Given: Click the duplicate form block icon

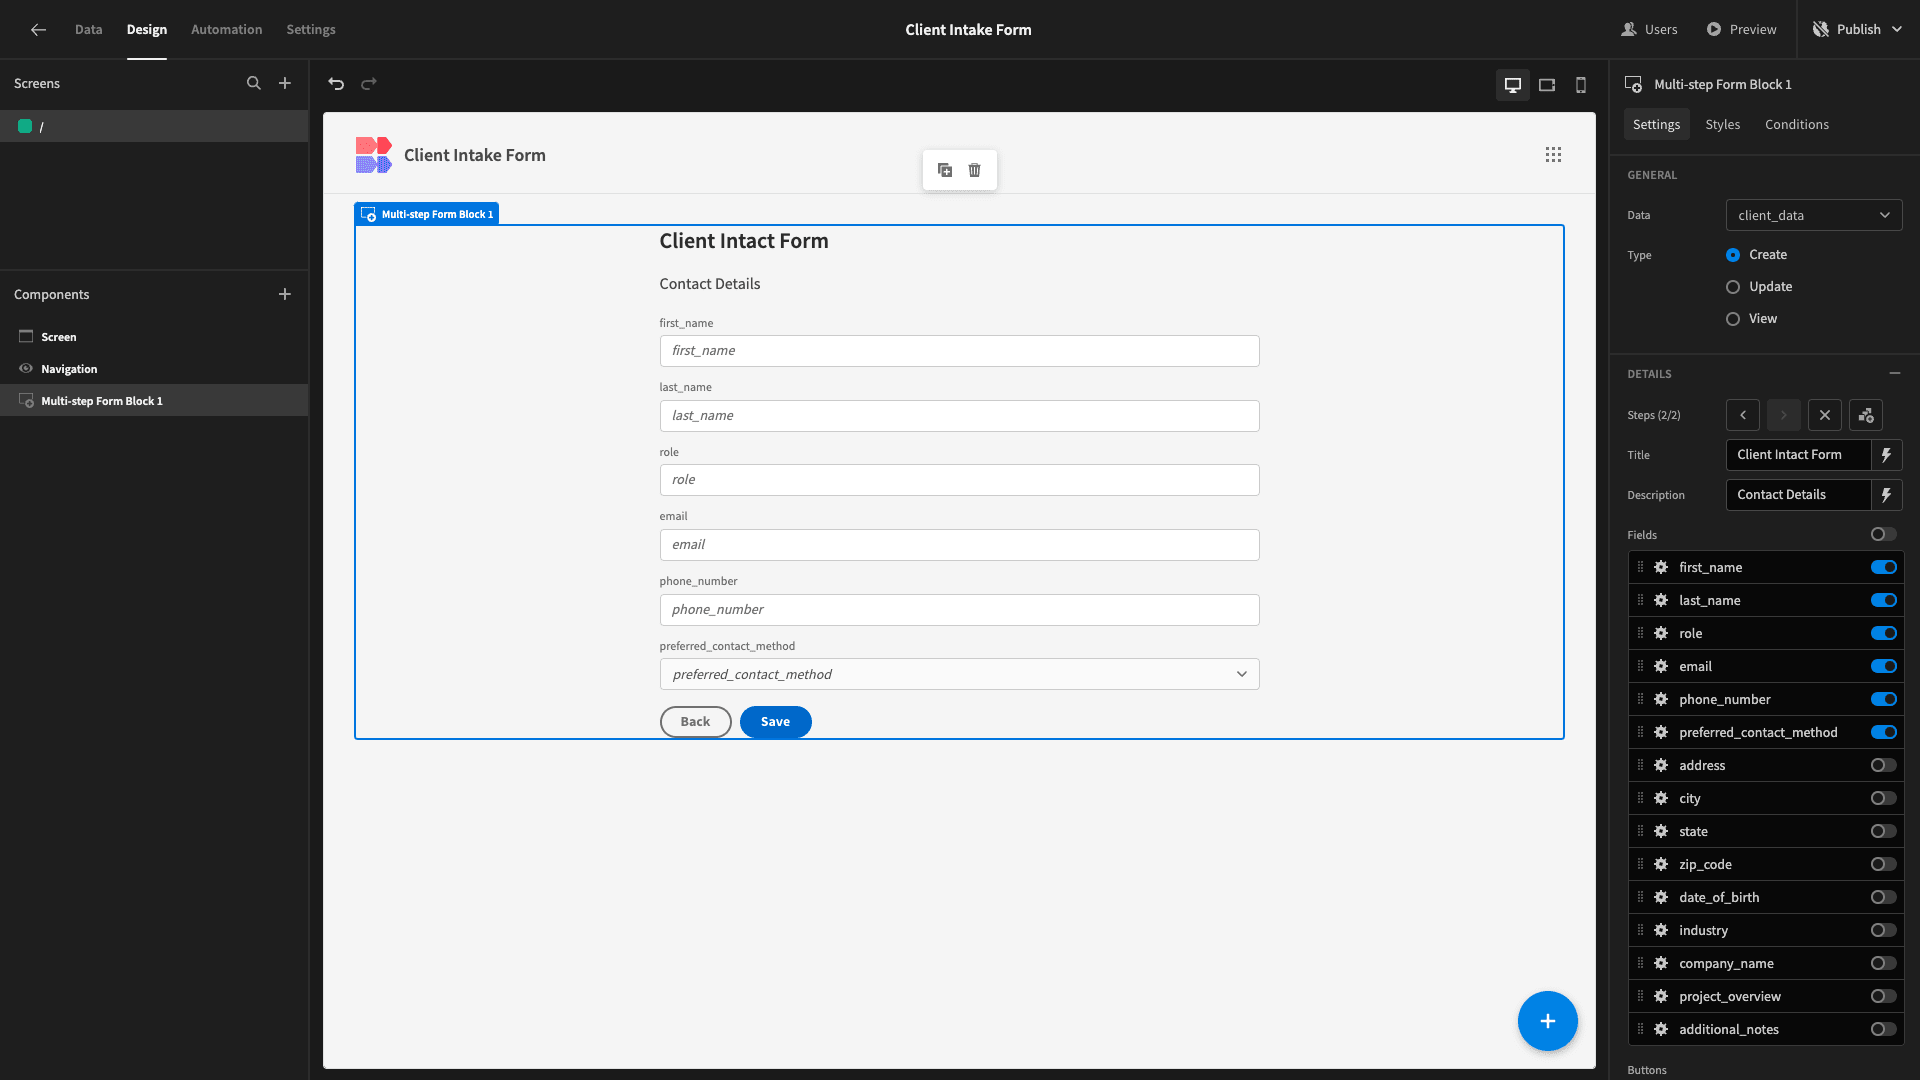Looking at the screenshot, I should point(944,169).
